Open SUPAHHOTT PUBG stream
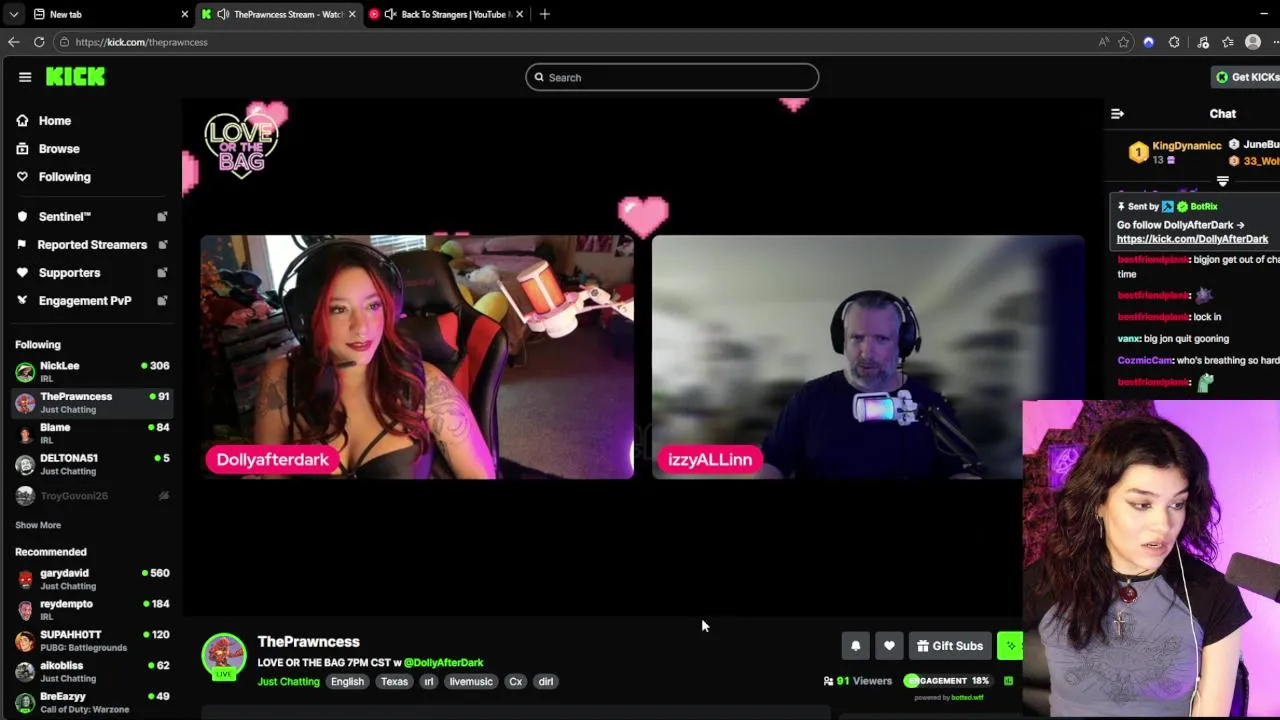The height and width of the screenshot is (720, 1280). [x=92, y=641]
